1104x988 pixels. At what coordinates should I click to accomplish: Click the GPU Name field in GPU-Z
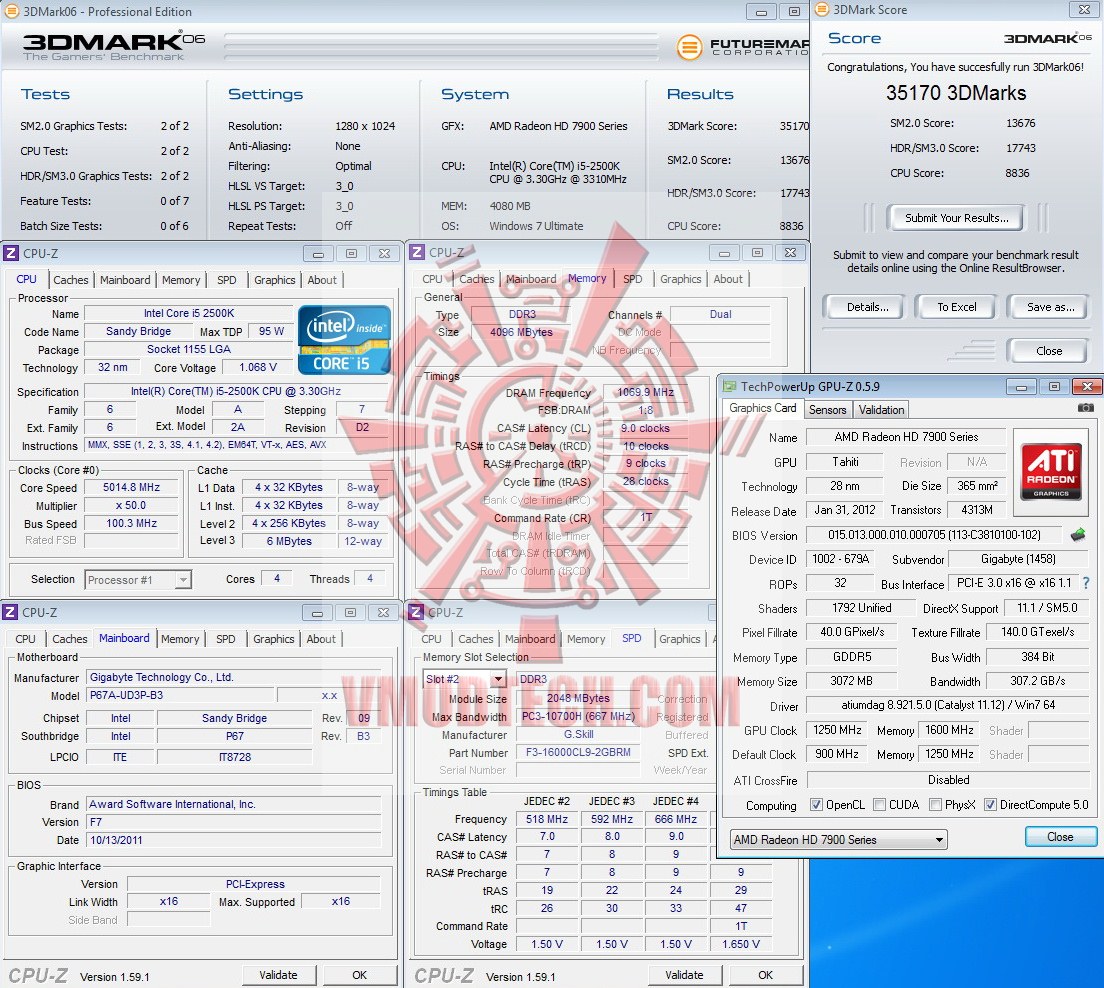(x=905, y=437)
